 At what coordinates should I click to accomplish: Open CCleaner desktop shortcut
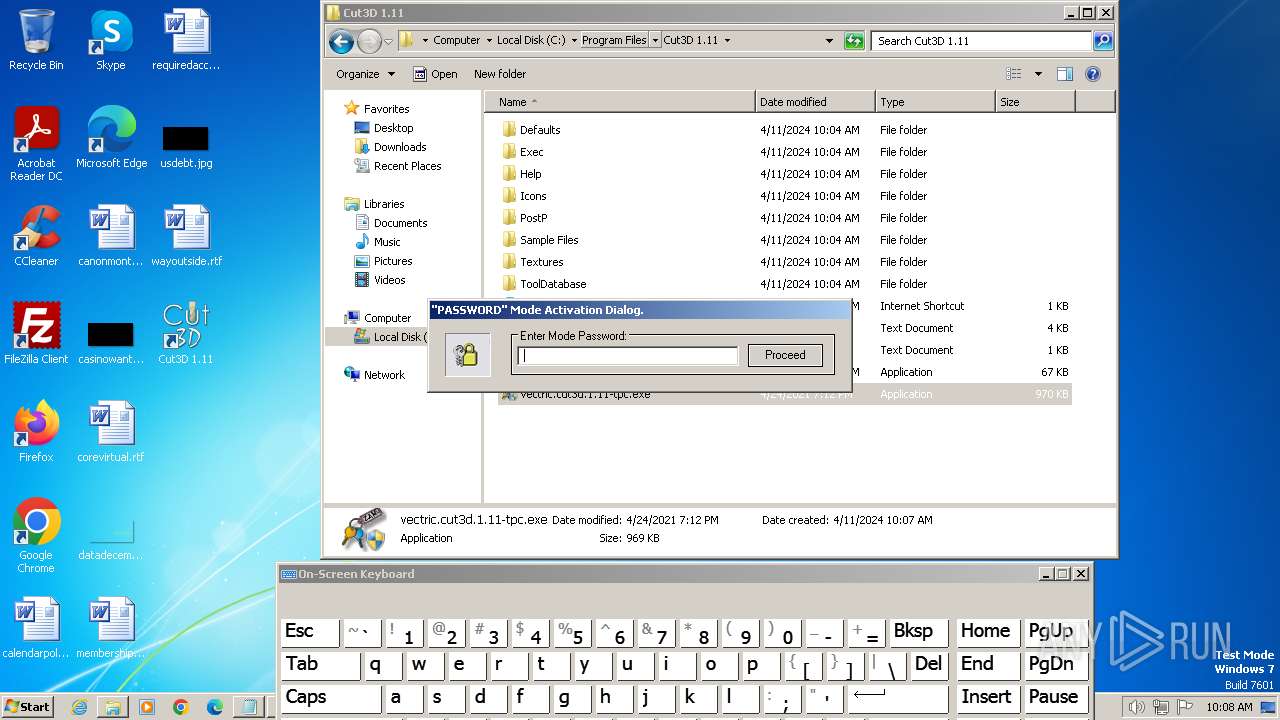(36, 236)
